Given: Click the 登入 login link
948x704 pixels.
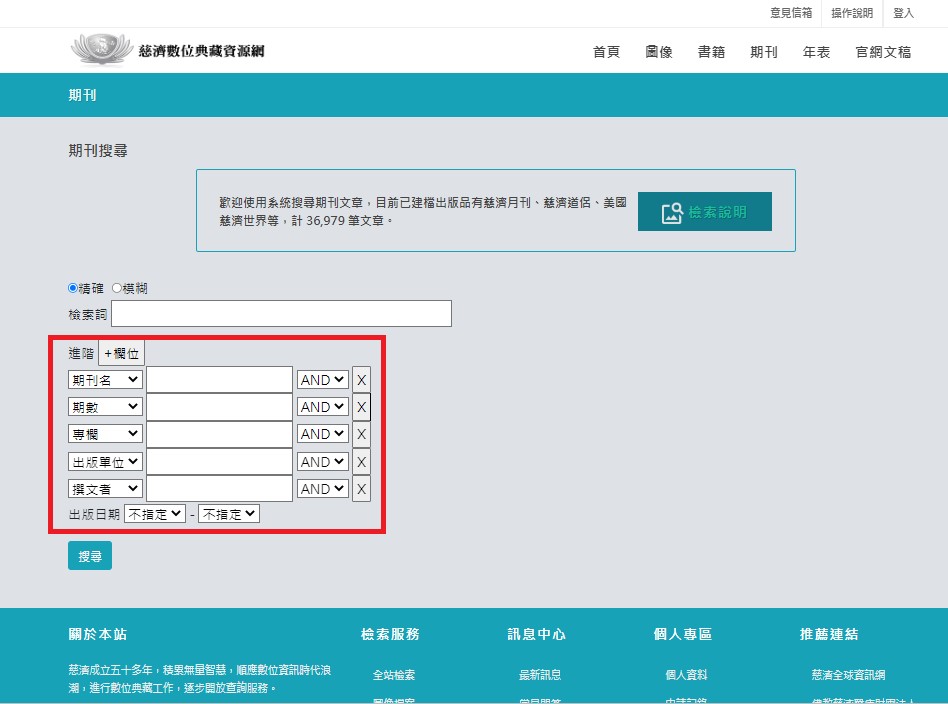Looking at the screenshot, I should click(x=903, y=13).
